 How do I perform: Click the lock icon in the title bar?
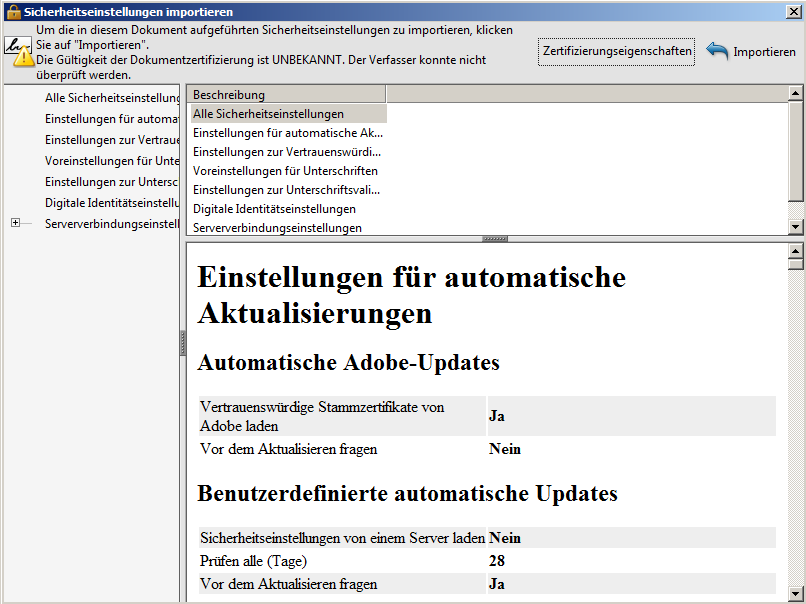tap(12, 11)
